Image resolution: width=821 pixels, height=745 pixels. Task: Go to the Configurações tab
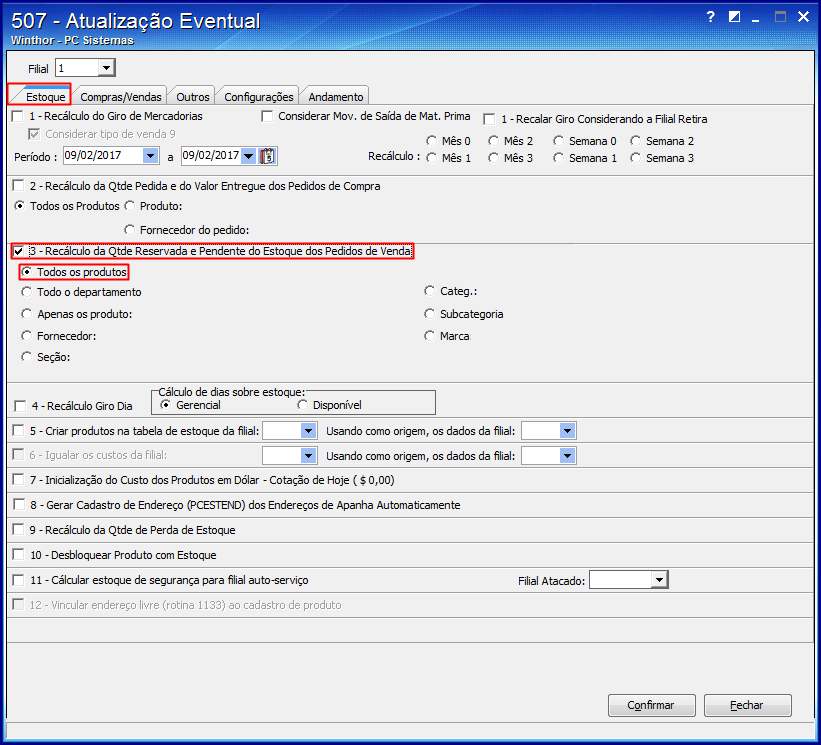258,96
